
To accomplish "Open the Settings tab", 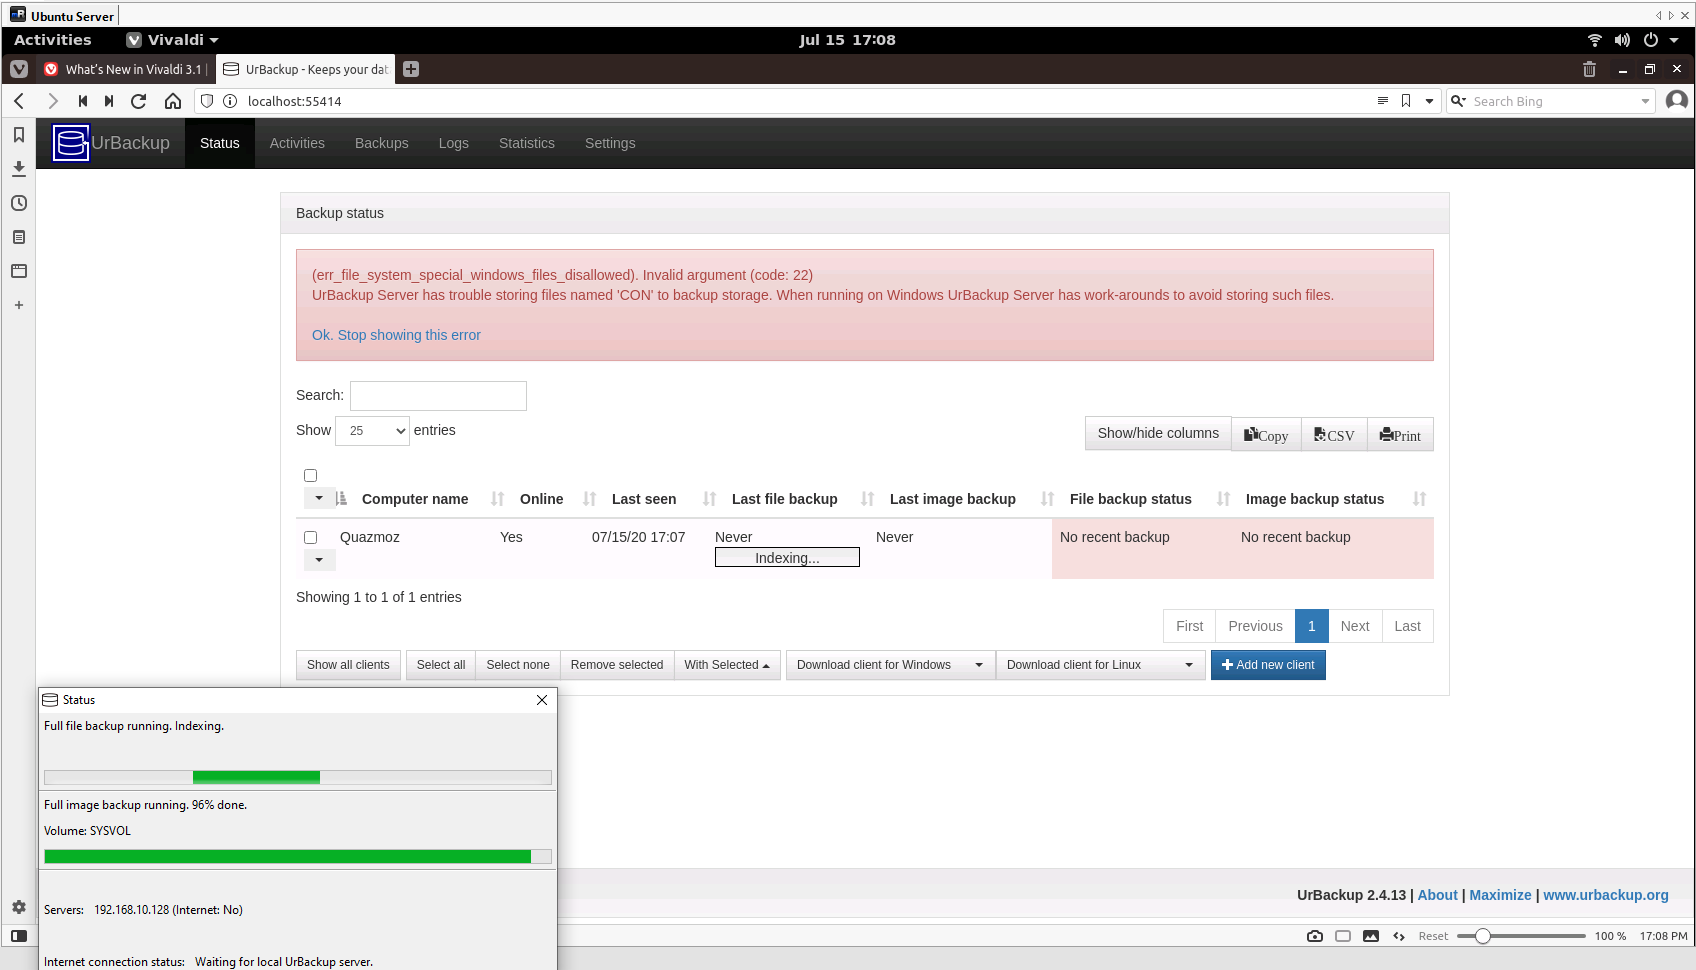I will click(610, 143).
